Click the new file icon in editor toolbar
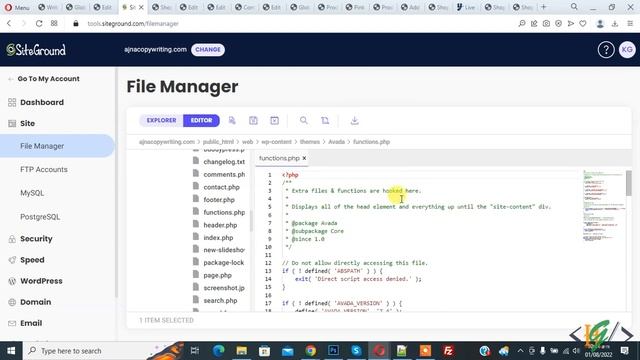Viewport: 640px width, 360px height. pyautogui.click(x=232, y=120)
